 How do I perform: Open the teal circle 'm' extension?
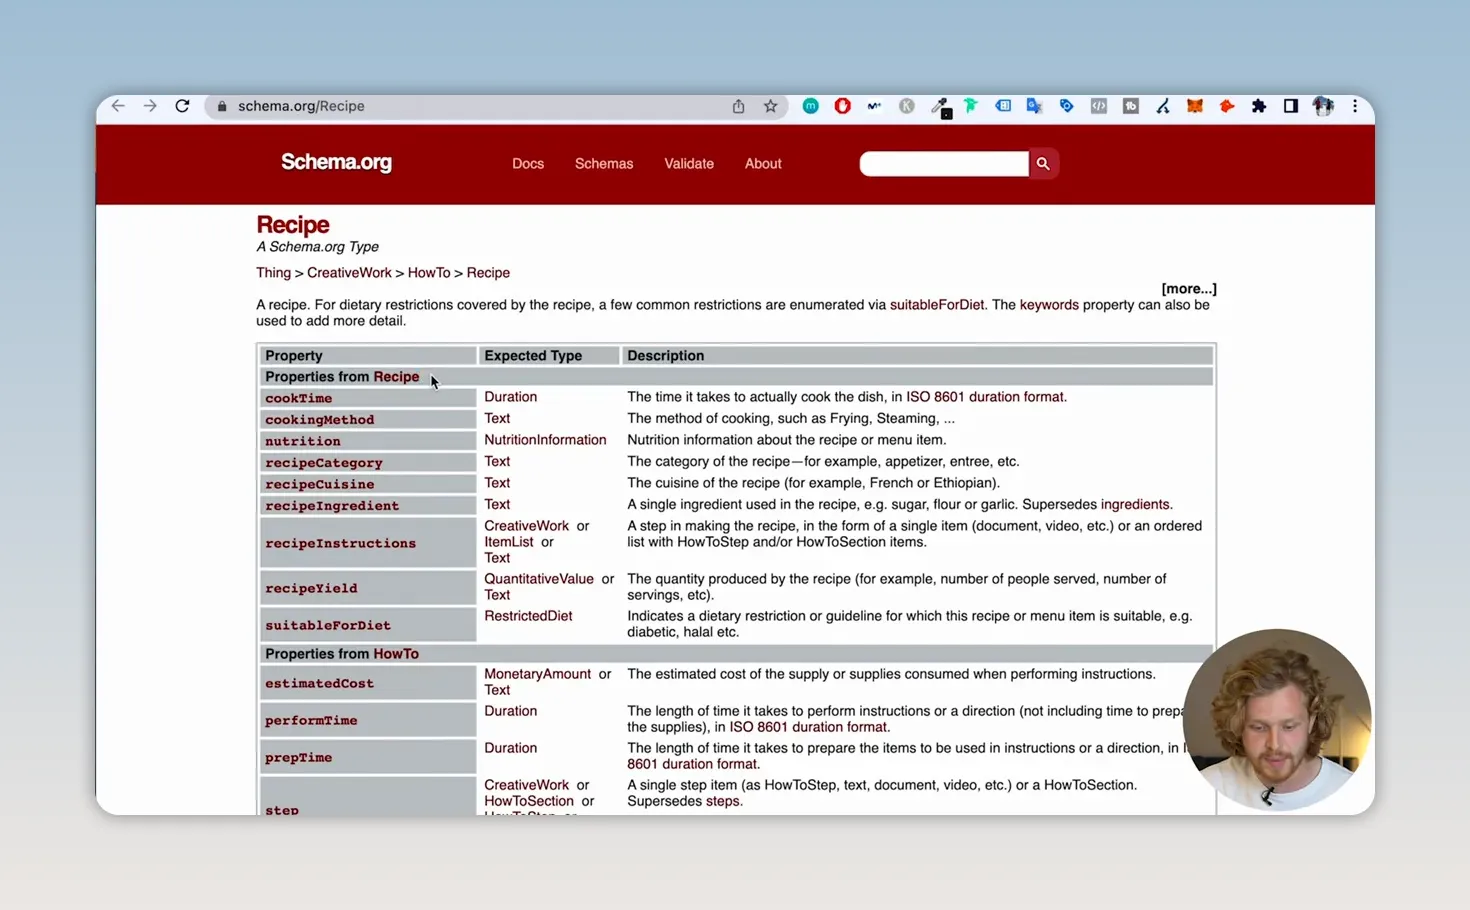(x=811, y=106)
